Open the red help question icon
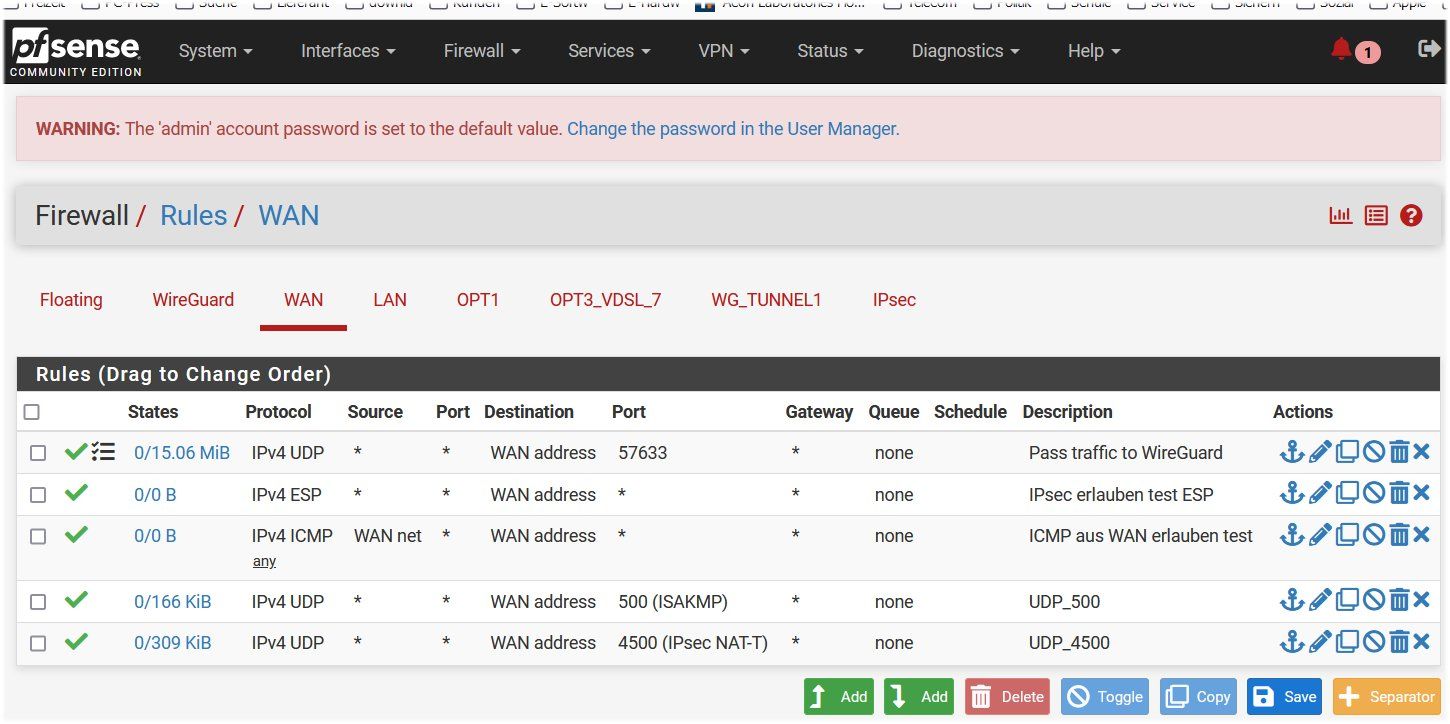The image size is (1450, 724). point(1411,215)
